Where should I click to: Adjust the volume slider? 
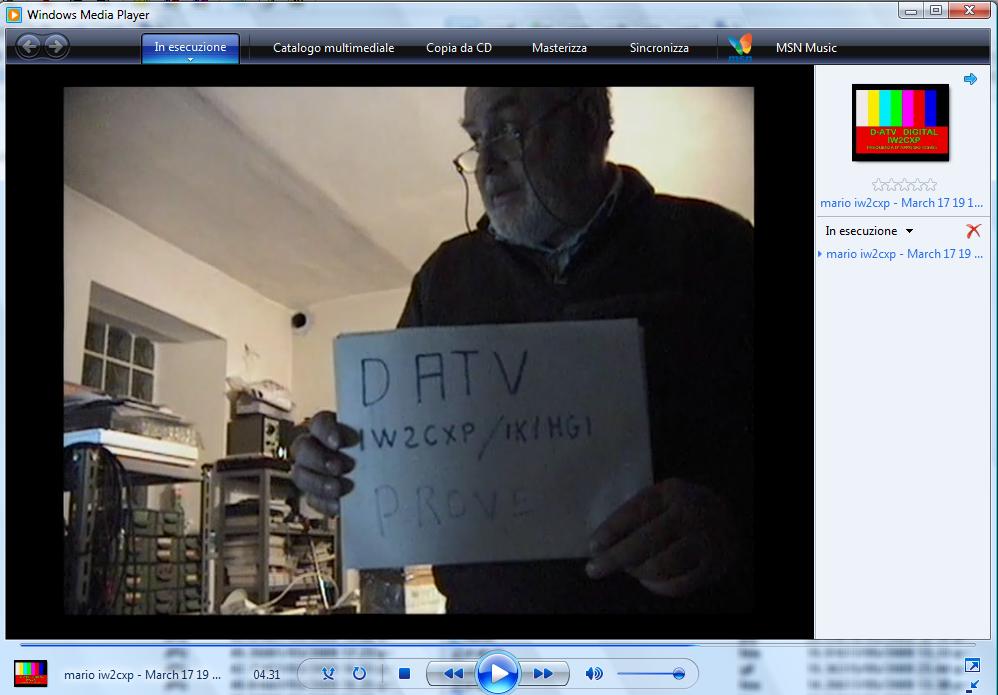pyautogui.click(x=652, y=673)
